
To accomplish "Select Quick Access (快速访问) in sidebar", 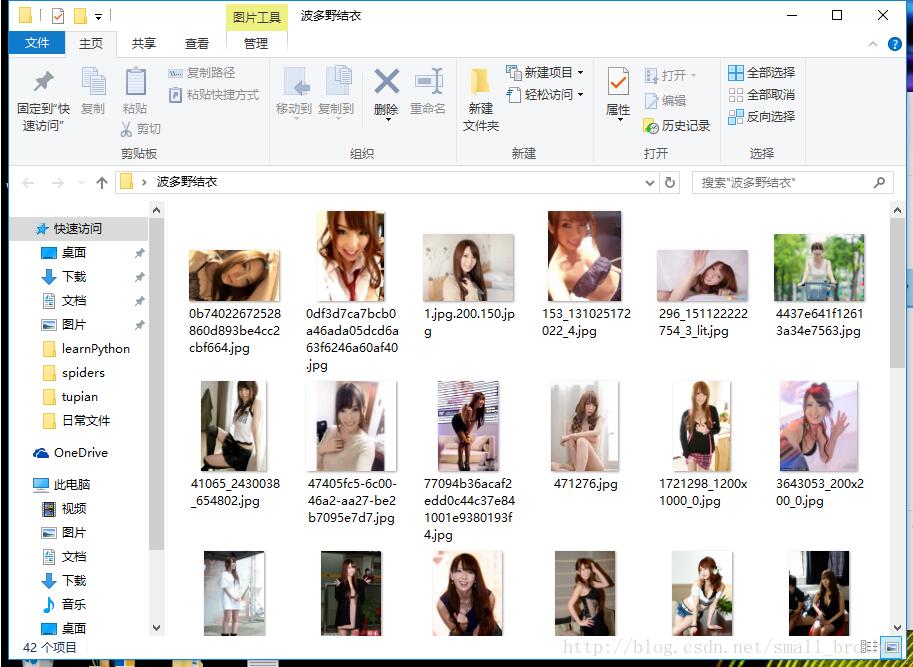I will (79, 229).
